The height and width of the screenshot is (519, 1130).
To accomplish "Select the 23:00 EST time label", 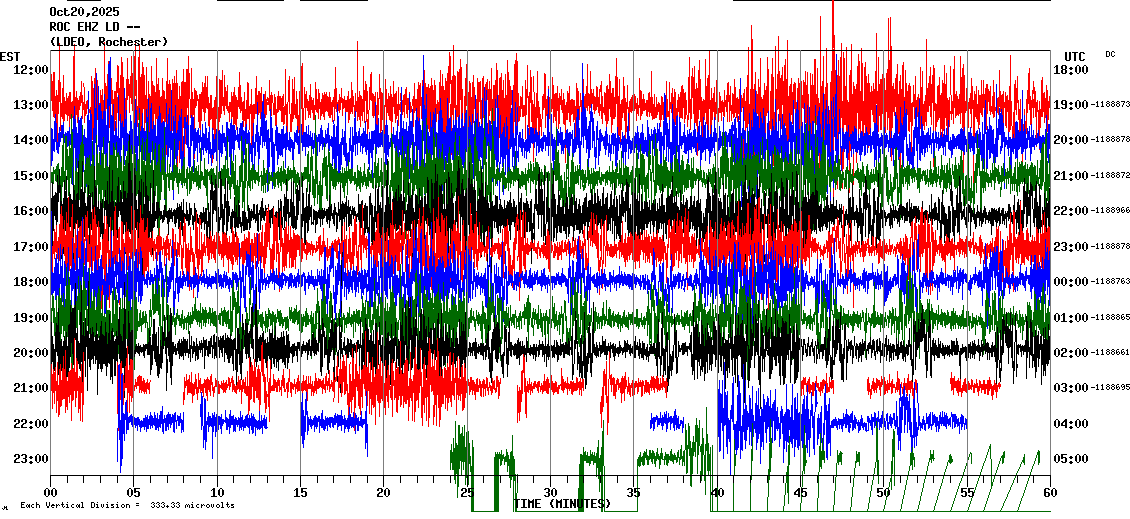I will [31, 459].
